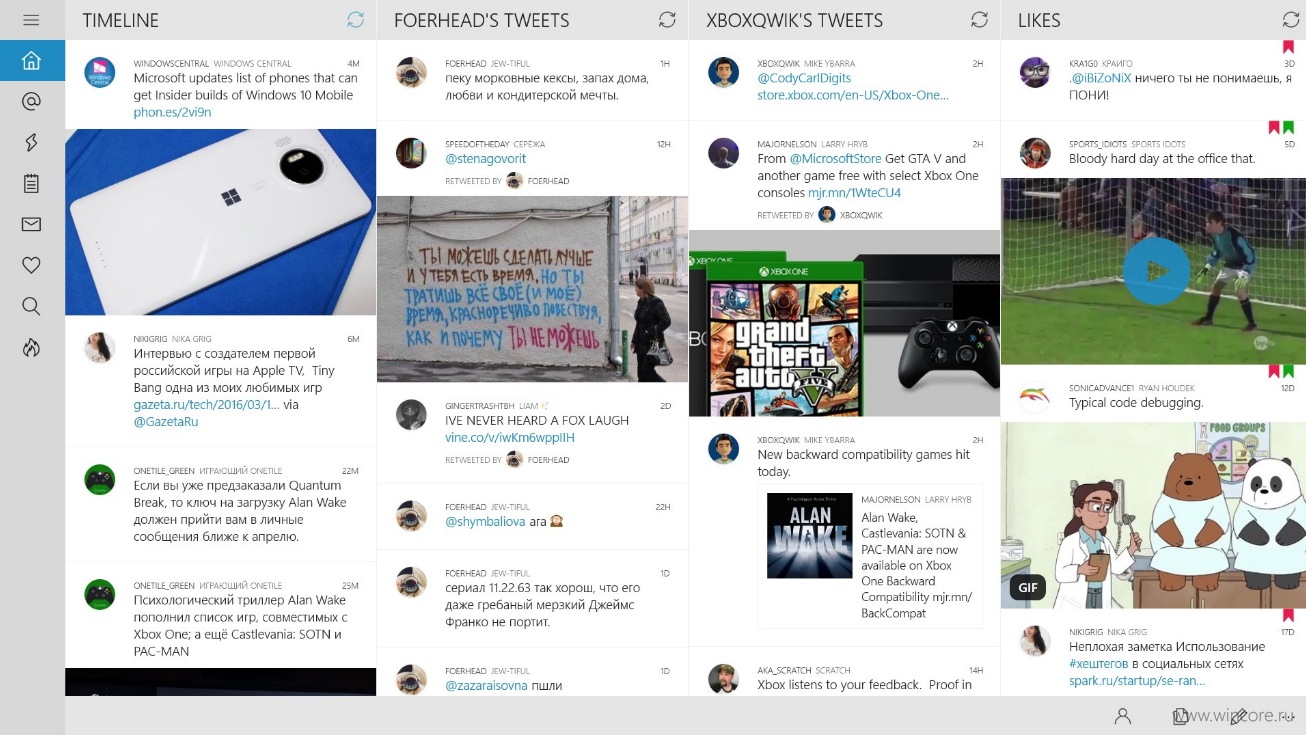Open Direct Messages envelope icon
Image resolution: width=1306 pixels, height=735 pixels.
pos(31,224)
